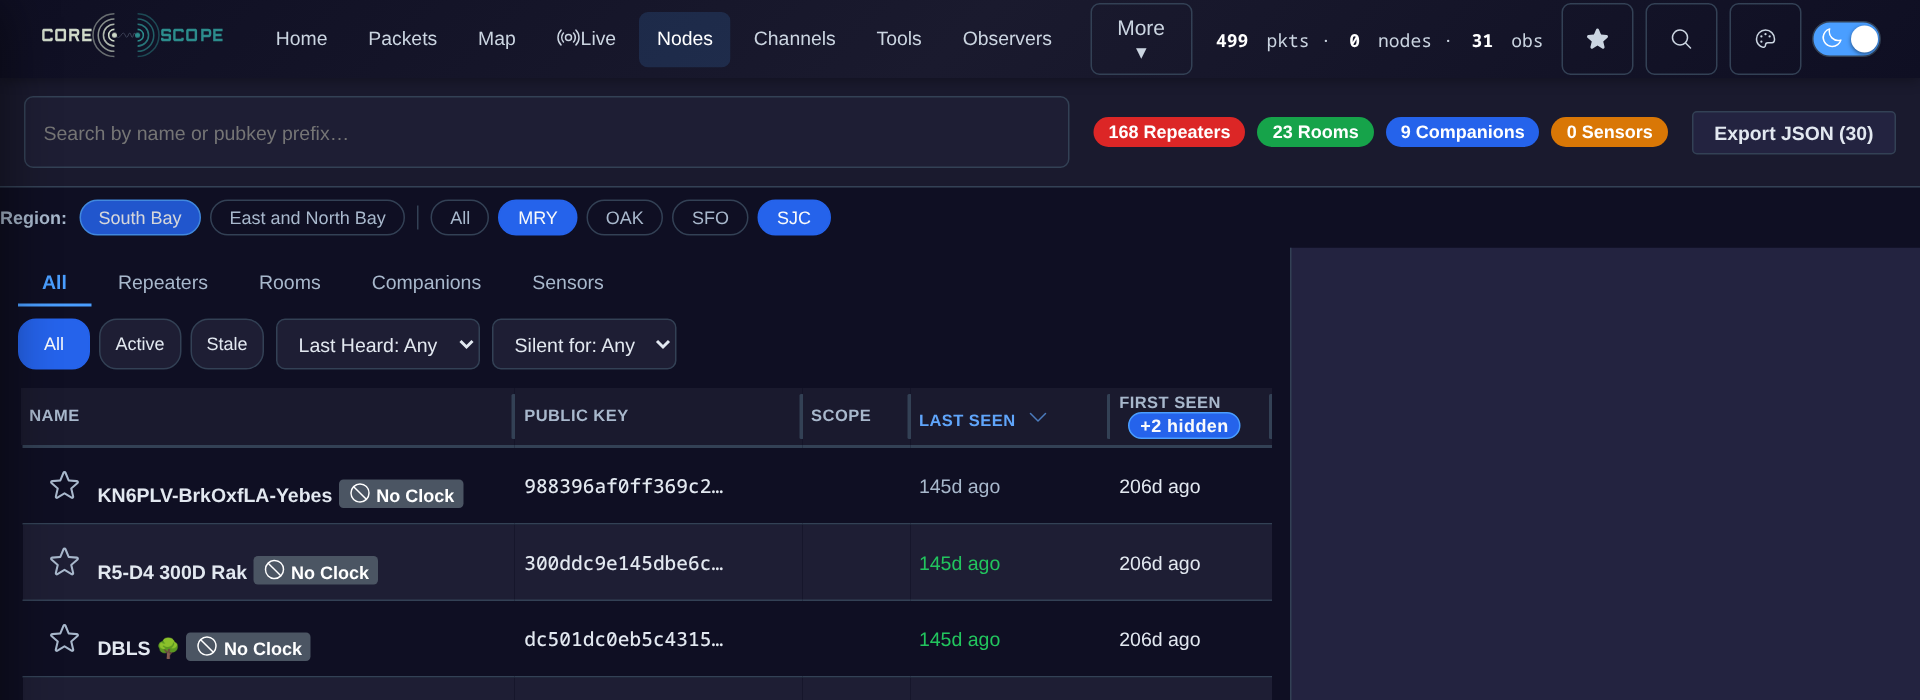Click the CoreScope logo
The image size is (1920, 700).
(x=132, y=36)
